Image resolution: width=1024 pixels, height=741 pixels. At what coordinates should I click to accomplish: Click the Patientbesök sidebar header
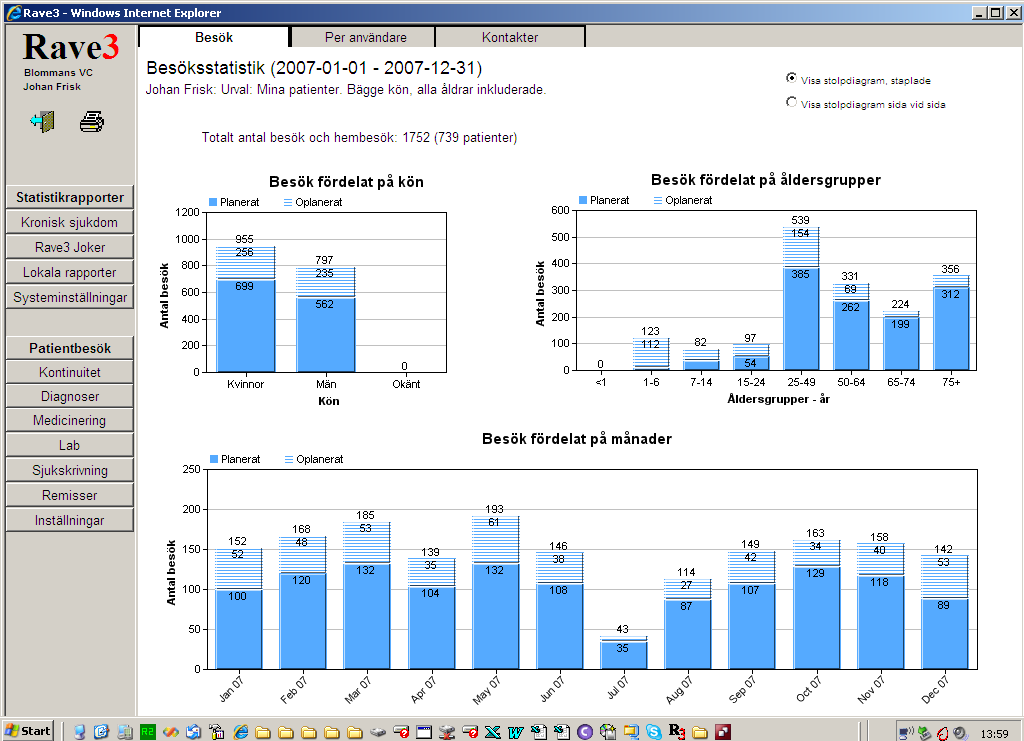pos(70,348)
